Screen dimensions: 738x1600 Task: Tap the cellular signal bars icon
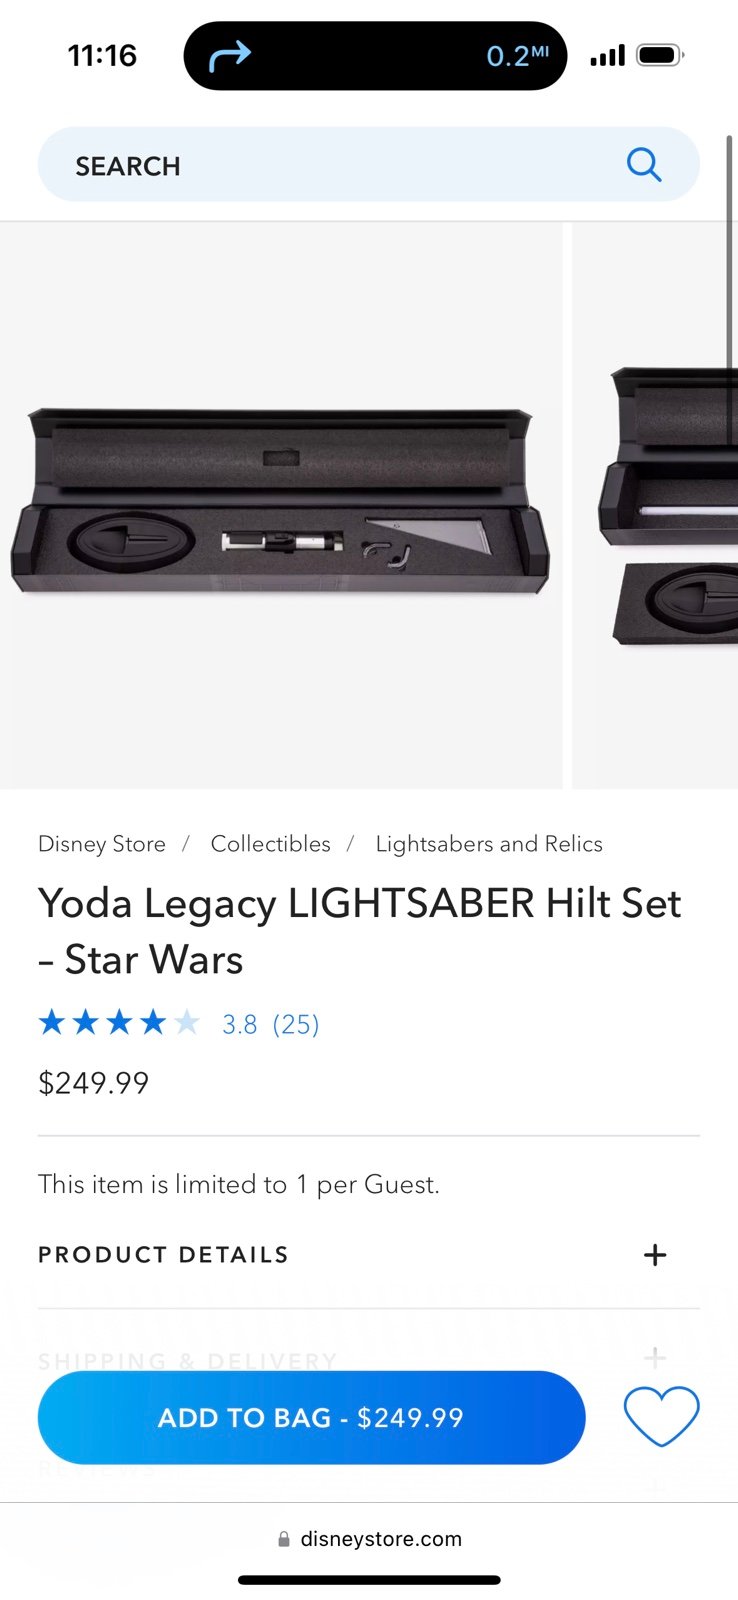coord(607,55)
